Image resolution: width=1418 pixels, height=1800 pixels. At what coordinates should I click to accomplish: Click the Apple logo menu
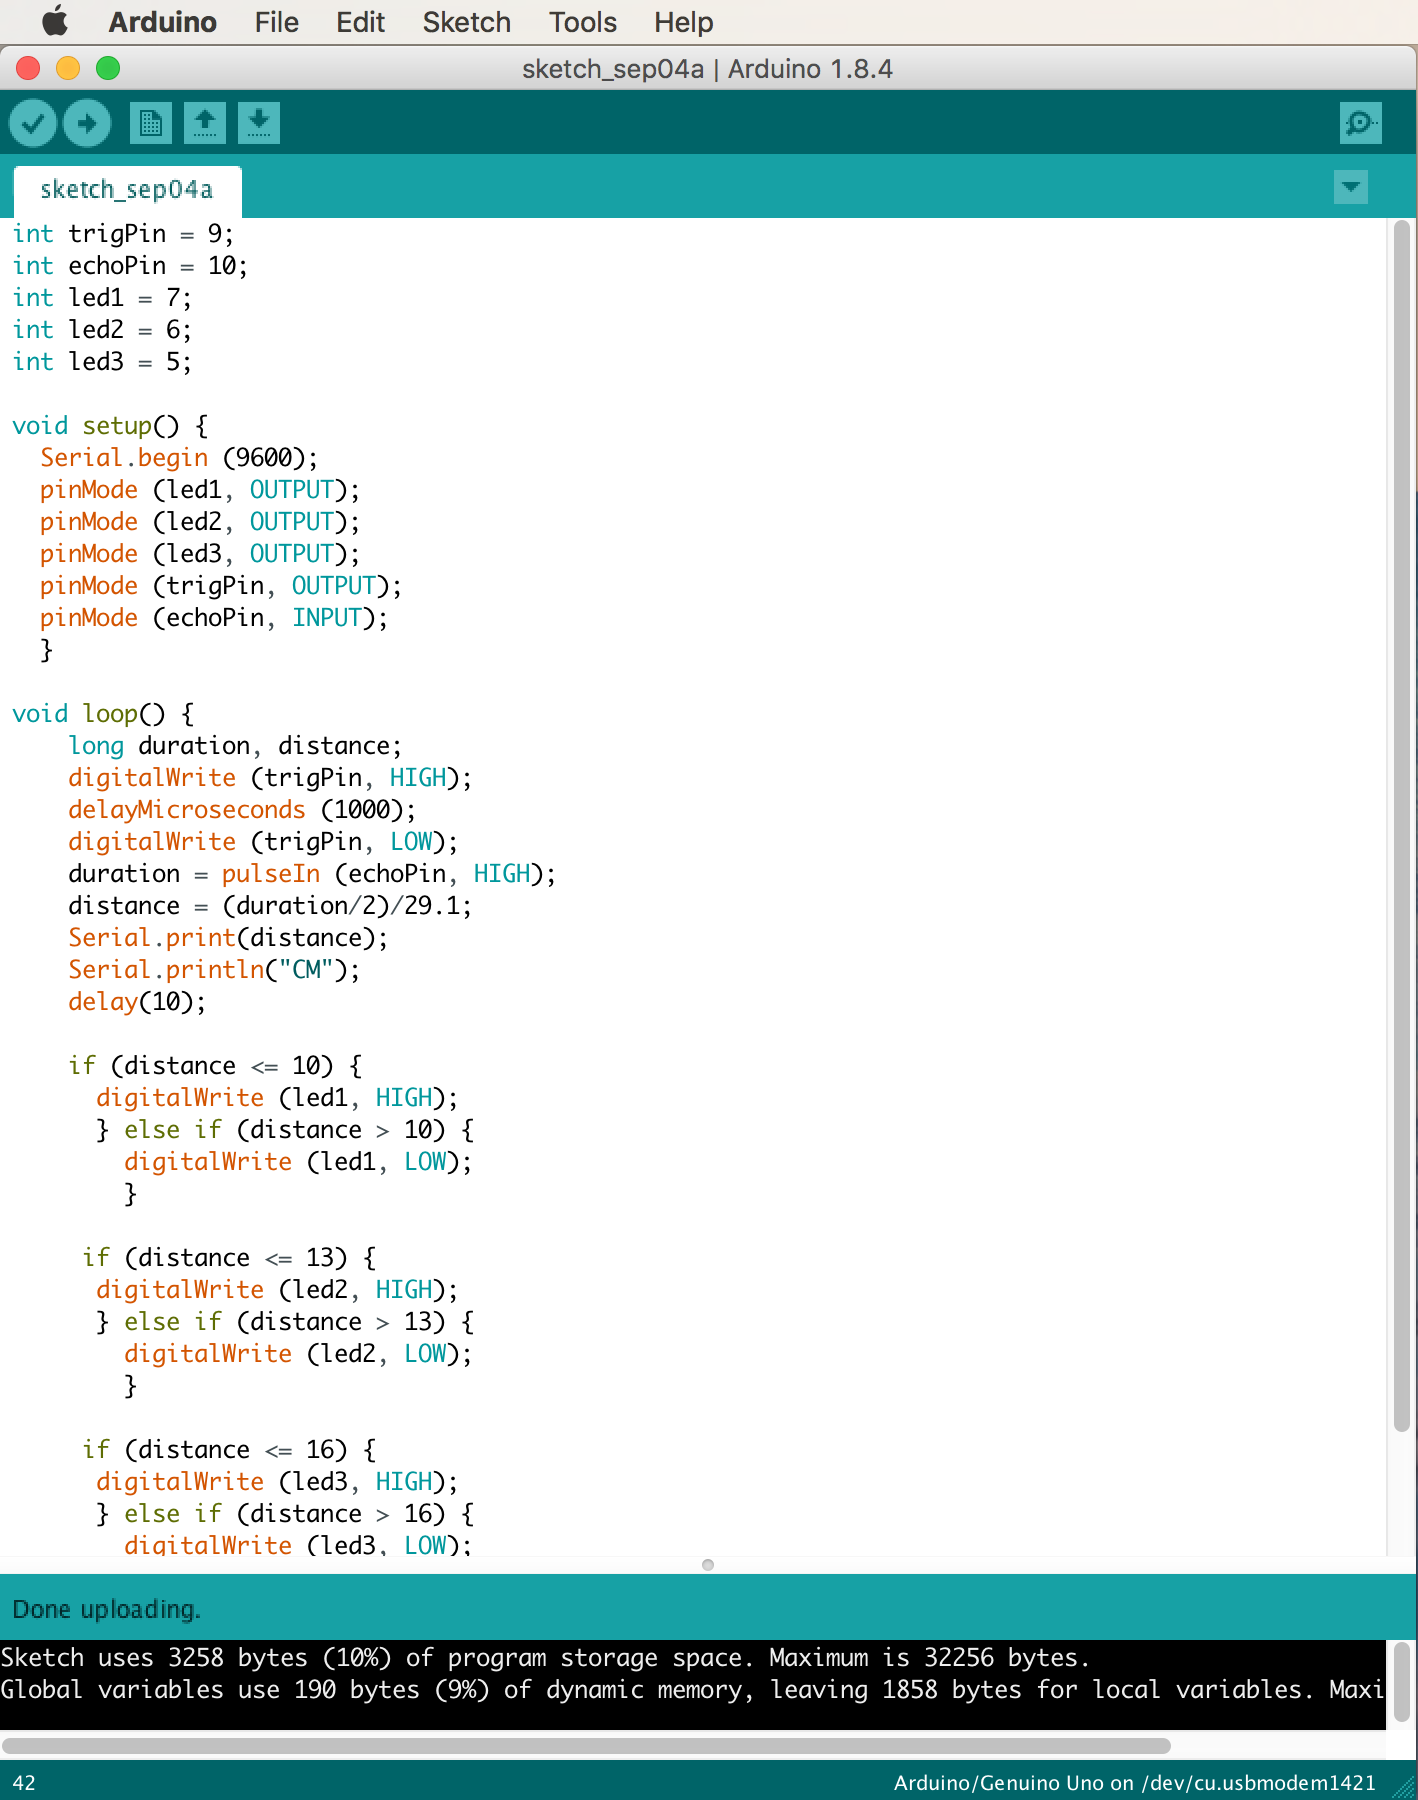[x=55, y=22]
